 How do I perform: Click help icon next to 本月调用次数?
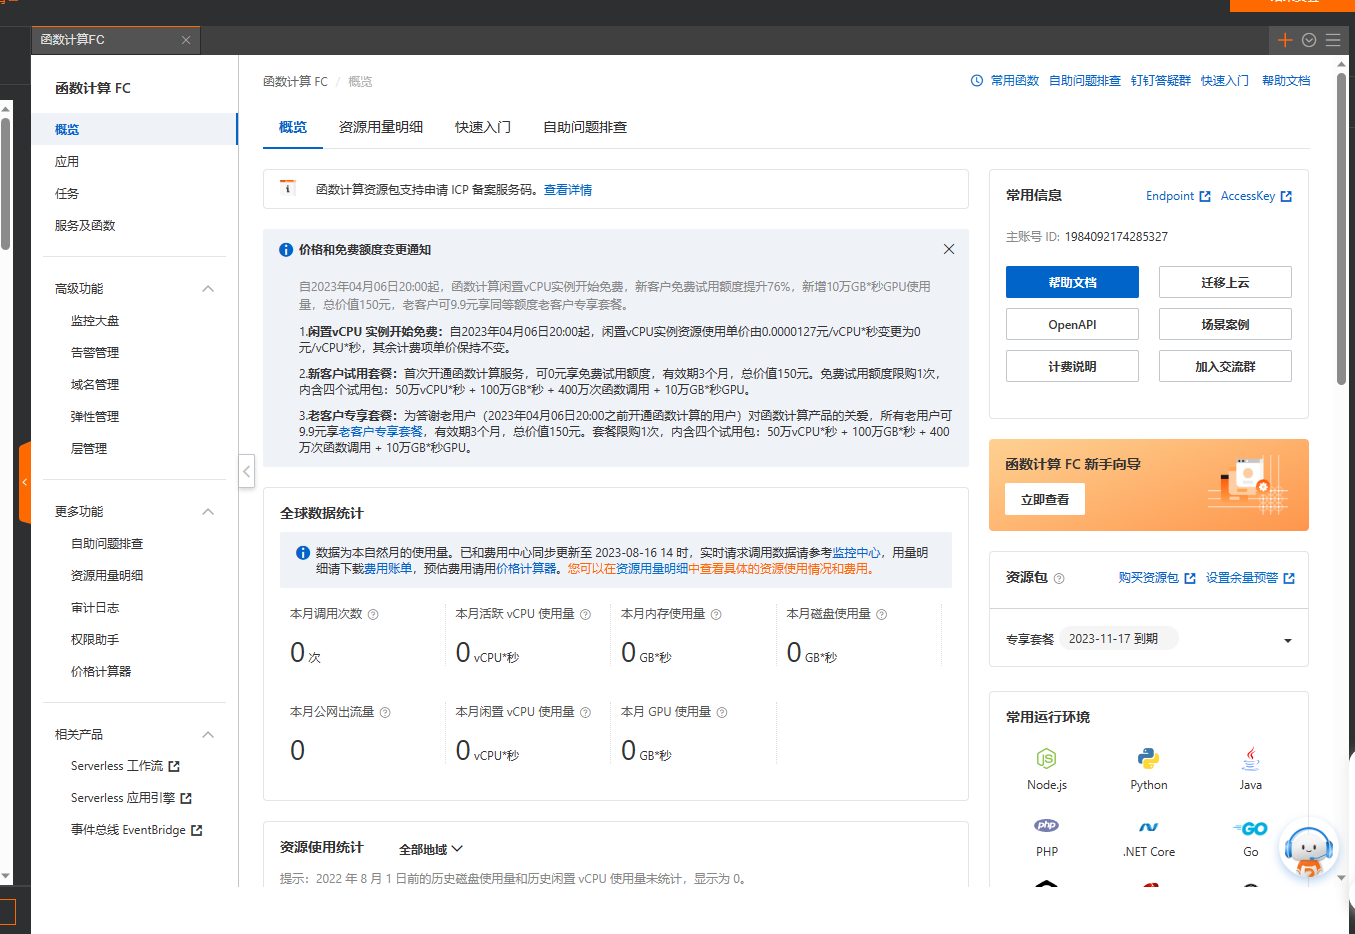click(373, 614)
